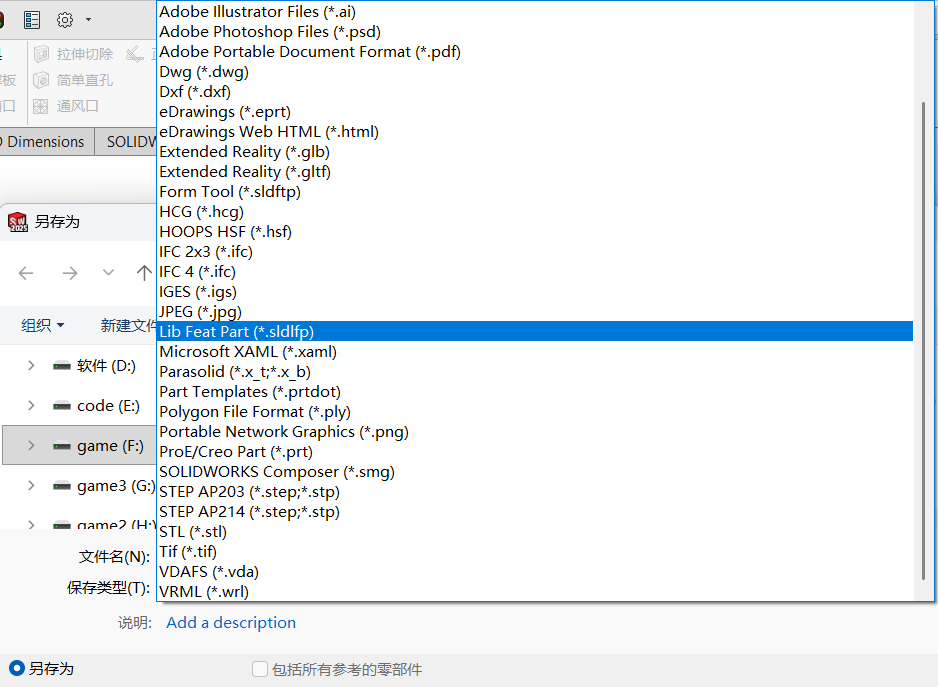Viewport: 938px width, 687px height.
Task: Click the properties list icon in top toolbar
Action: pos(32,20)
